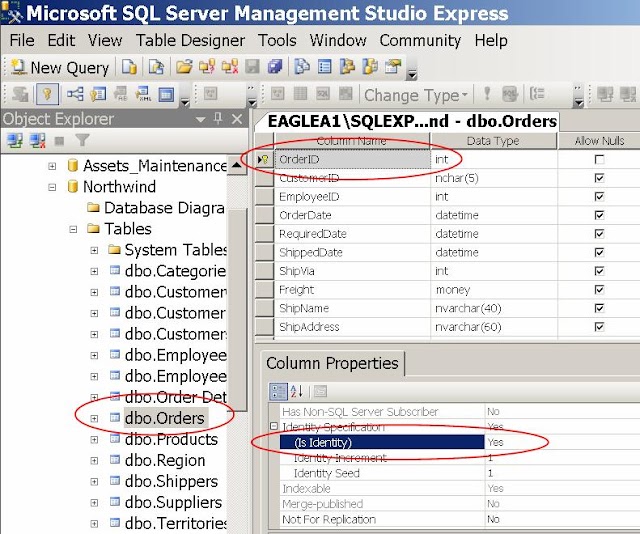The width and height of the screenshot is (640, 534).
Task: Toggle Allow Nulls for Freight
Action: 599,289
